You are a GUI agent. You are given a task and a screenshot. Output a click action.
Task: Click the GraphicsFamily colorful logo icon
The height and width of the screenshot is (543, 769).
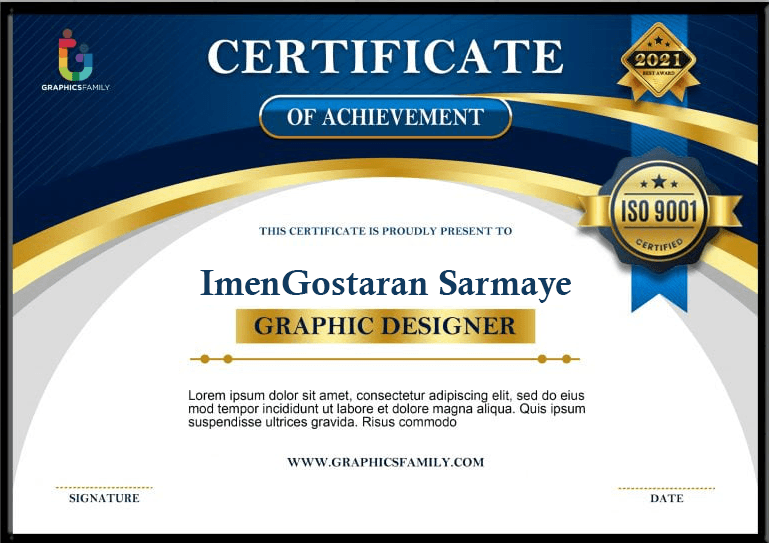[x=76, y=56]
